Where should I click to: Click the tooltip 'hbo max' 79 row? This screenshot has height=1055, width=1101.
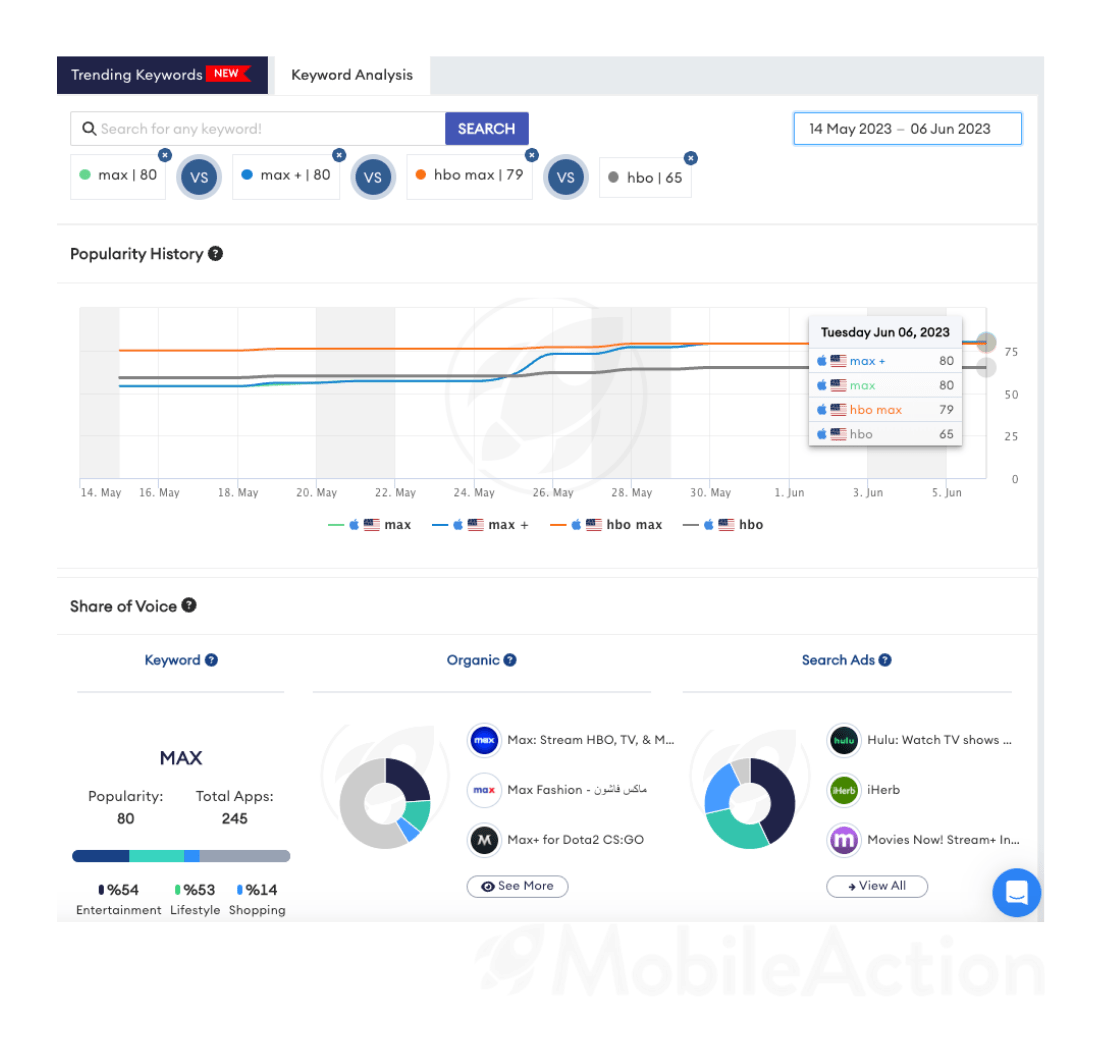885,409
